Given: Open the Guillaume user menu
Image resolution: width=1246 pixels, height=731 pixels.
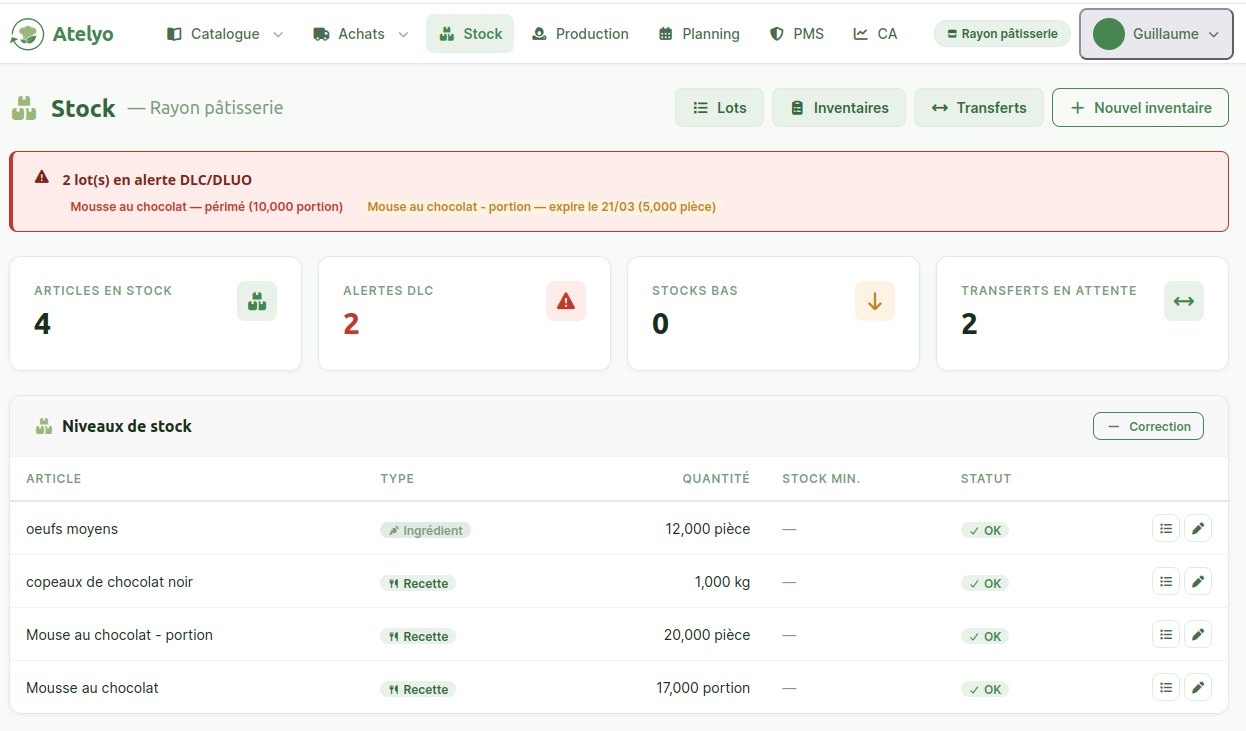Looking at the screenshot, I should pyautogui.click(x=1155, y=34).
